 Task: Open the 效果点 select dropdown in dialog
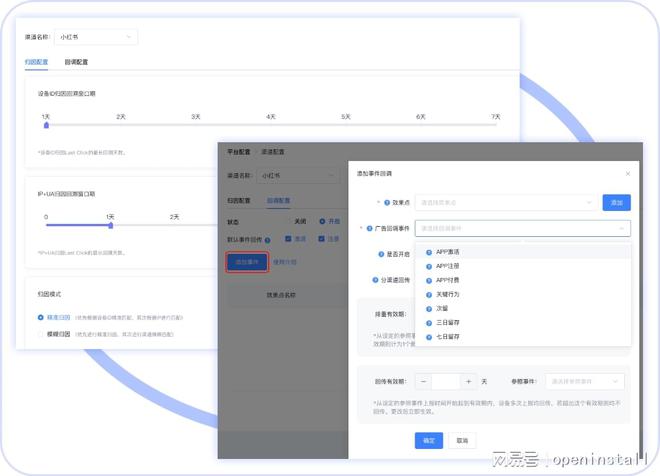click(x=505, y=202)
